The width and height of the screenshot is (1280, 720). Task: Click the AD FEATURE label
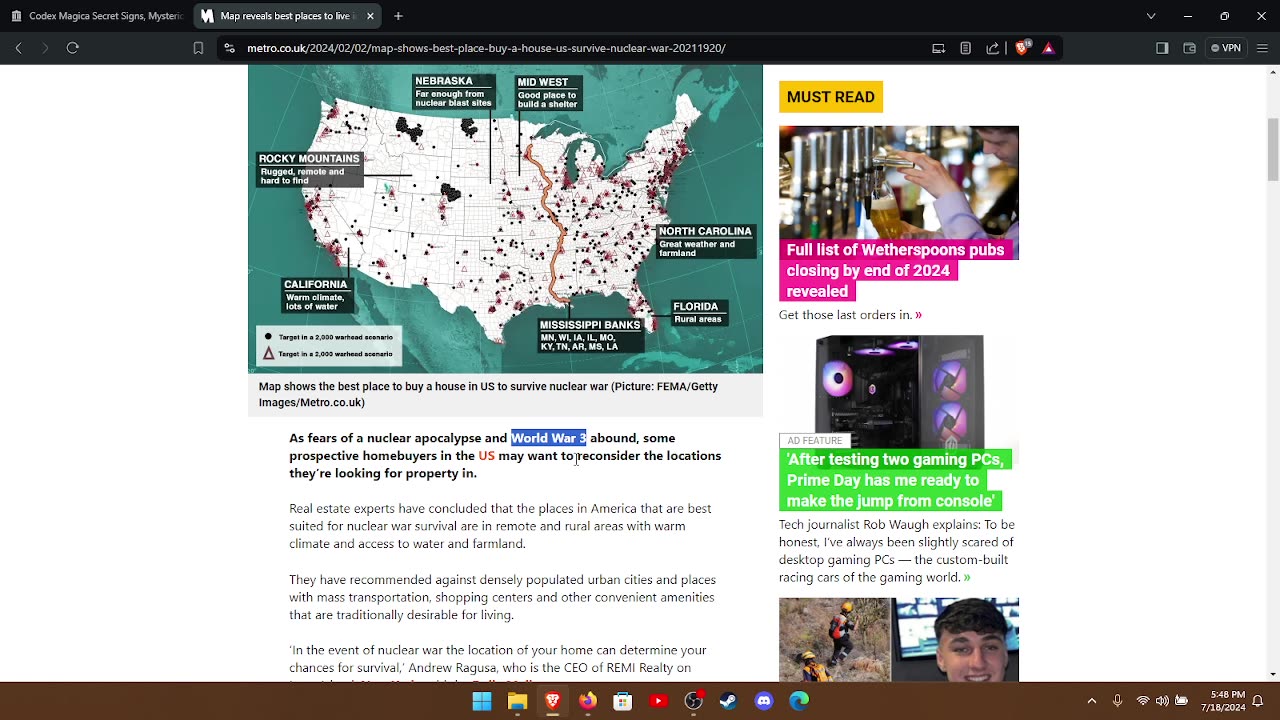pyautogui.click(x=814, y=440)
